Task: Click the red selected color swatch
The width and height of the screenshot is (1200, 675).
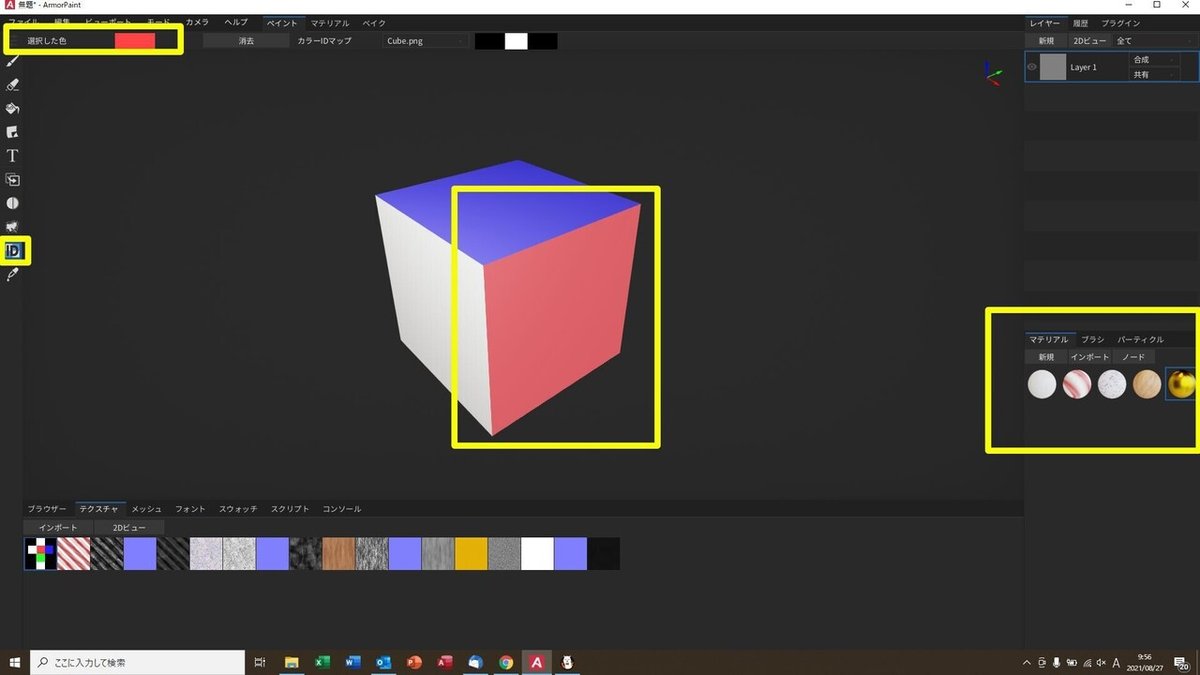Action: pyautogui.click(x=135, y=41)
